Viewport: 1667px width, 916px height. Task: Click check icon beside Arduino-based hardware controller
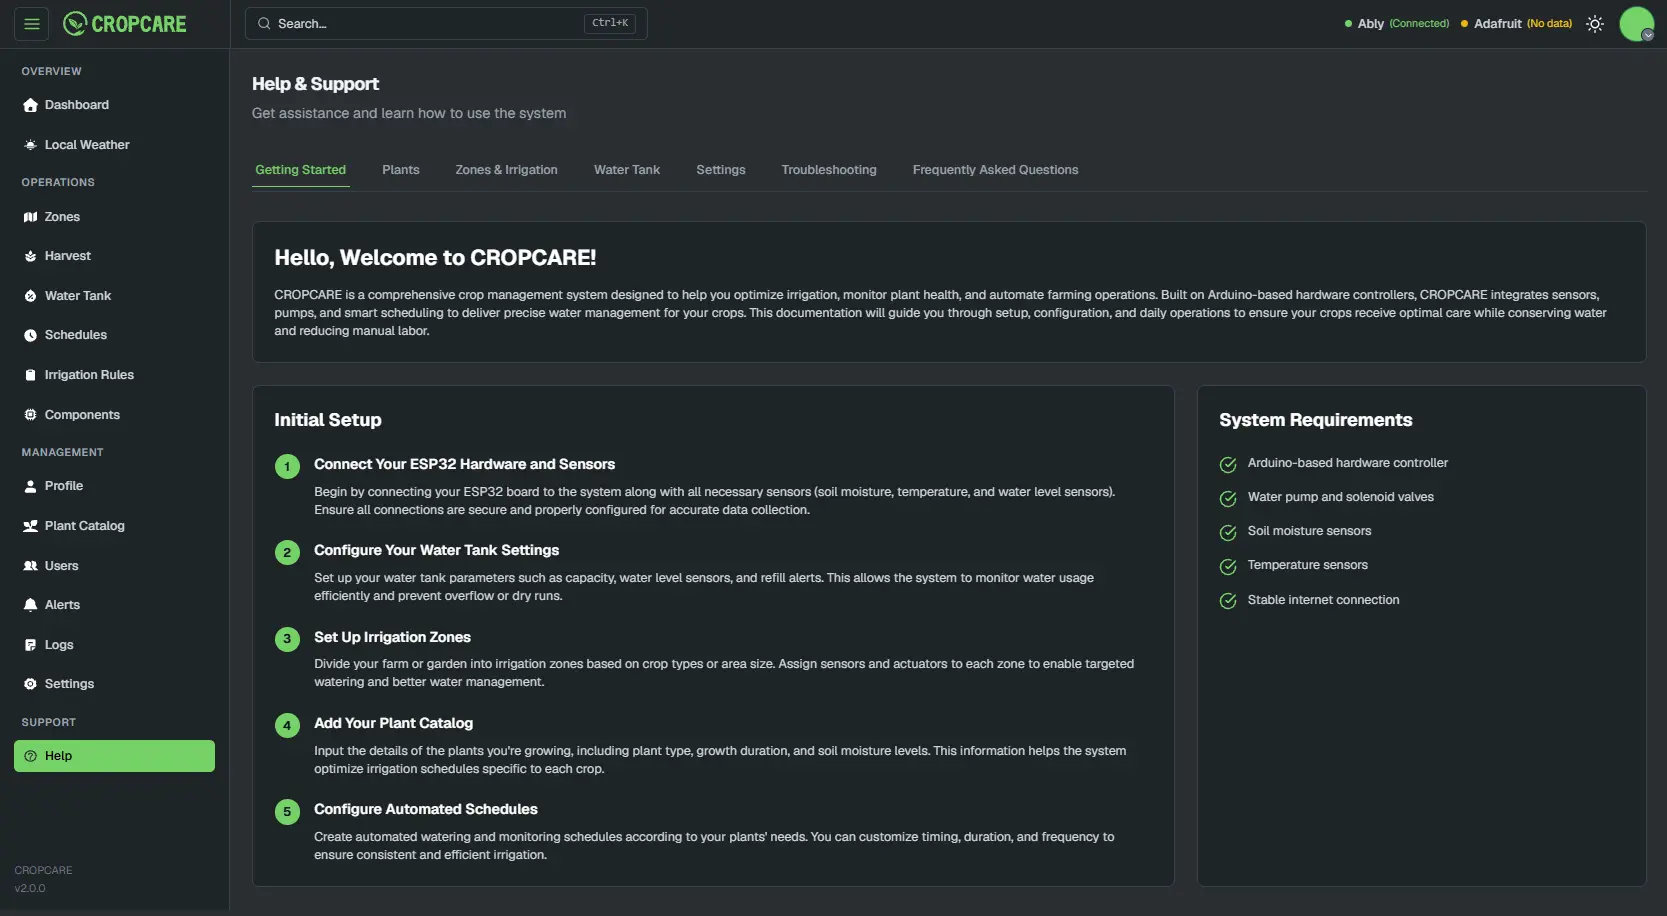click(1228, 464)
